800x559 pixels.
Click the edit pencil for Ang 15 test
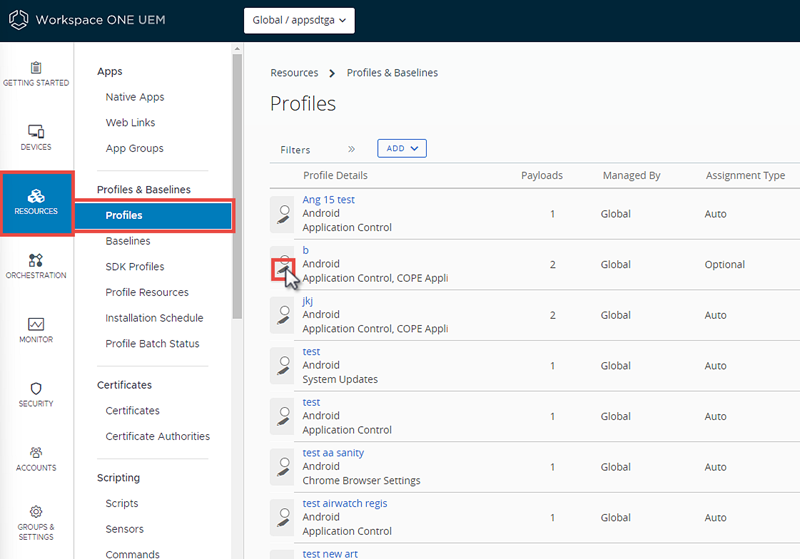[283, 220]
